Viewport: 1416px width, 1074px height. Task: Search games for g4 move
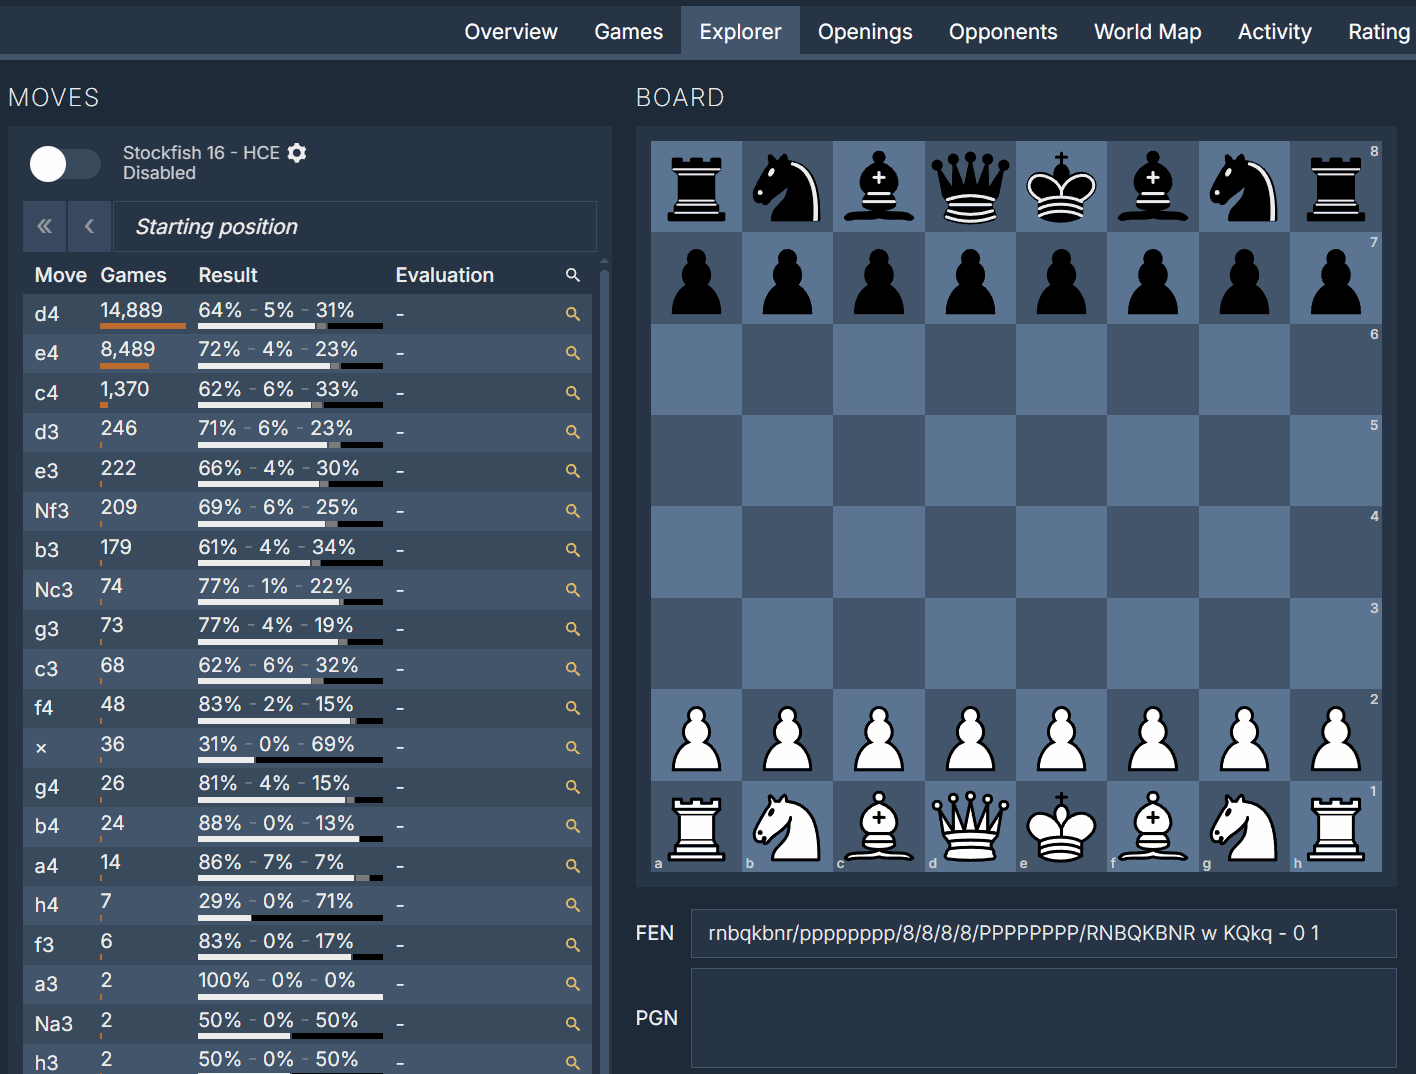[573, 787]
